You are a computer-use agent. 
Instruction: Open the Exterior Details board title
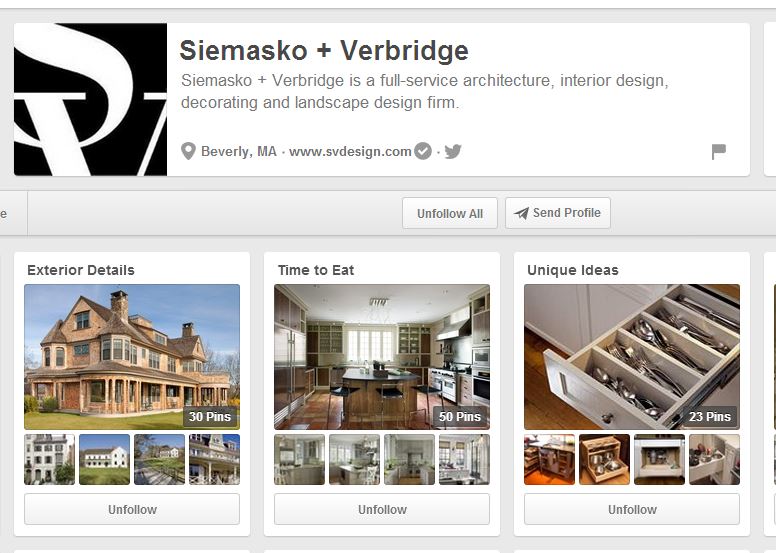click(x=81, y=270)
